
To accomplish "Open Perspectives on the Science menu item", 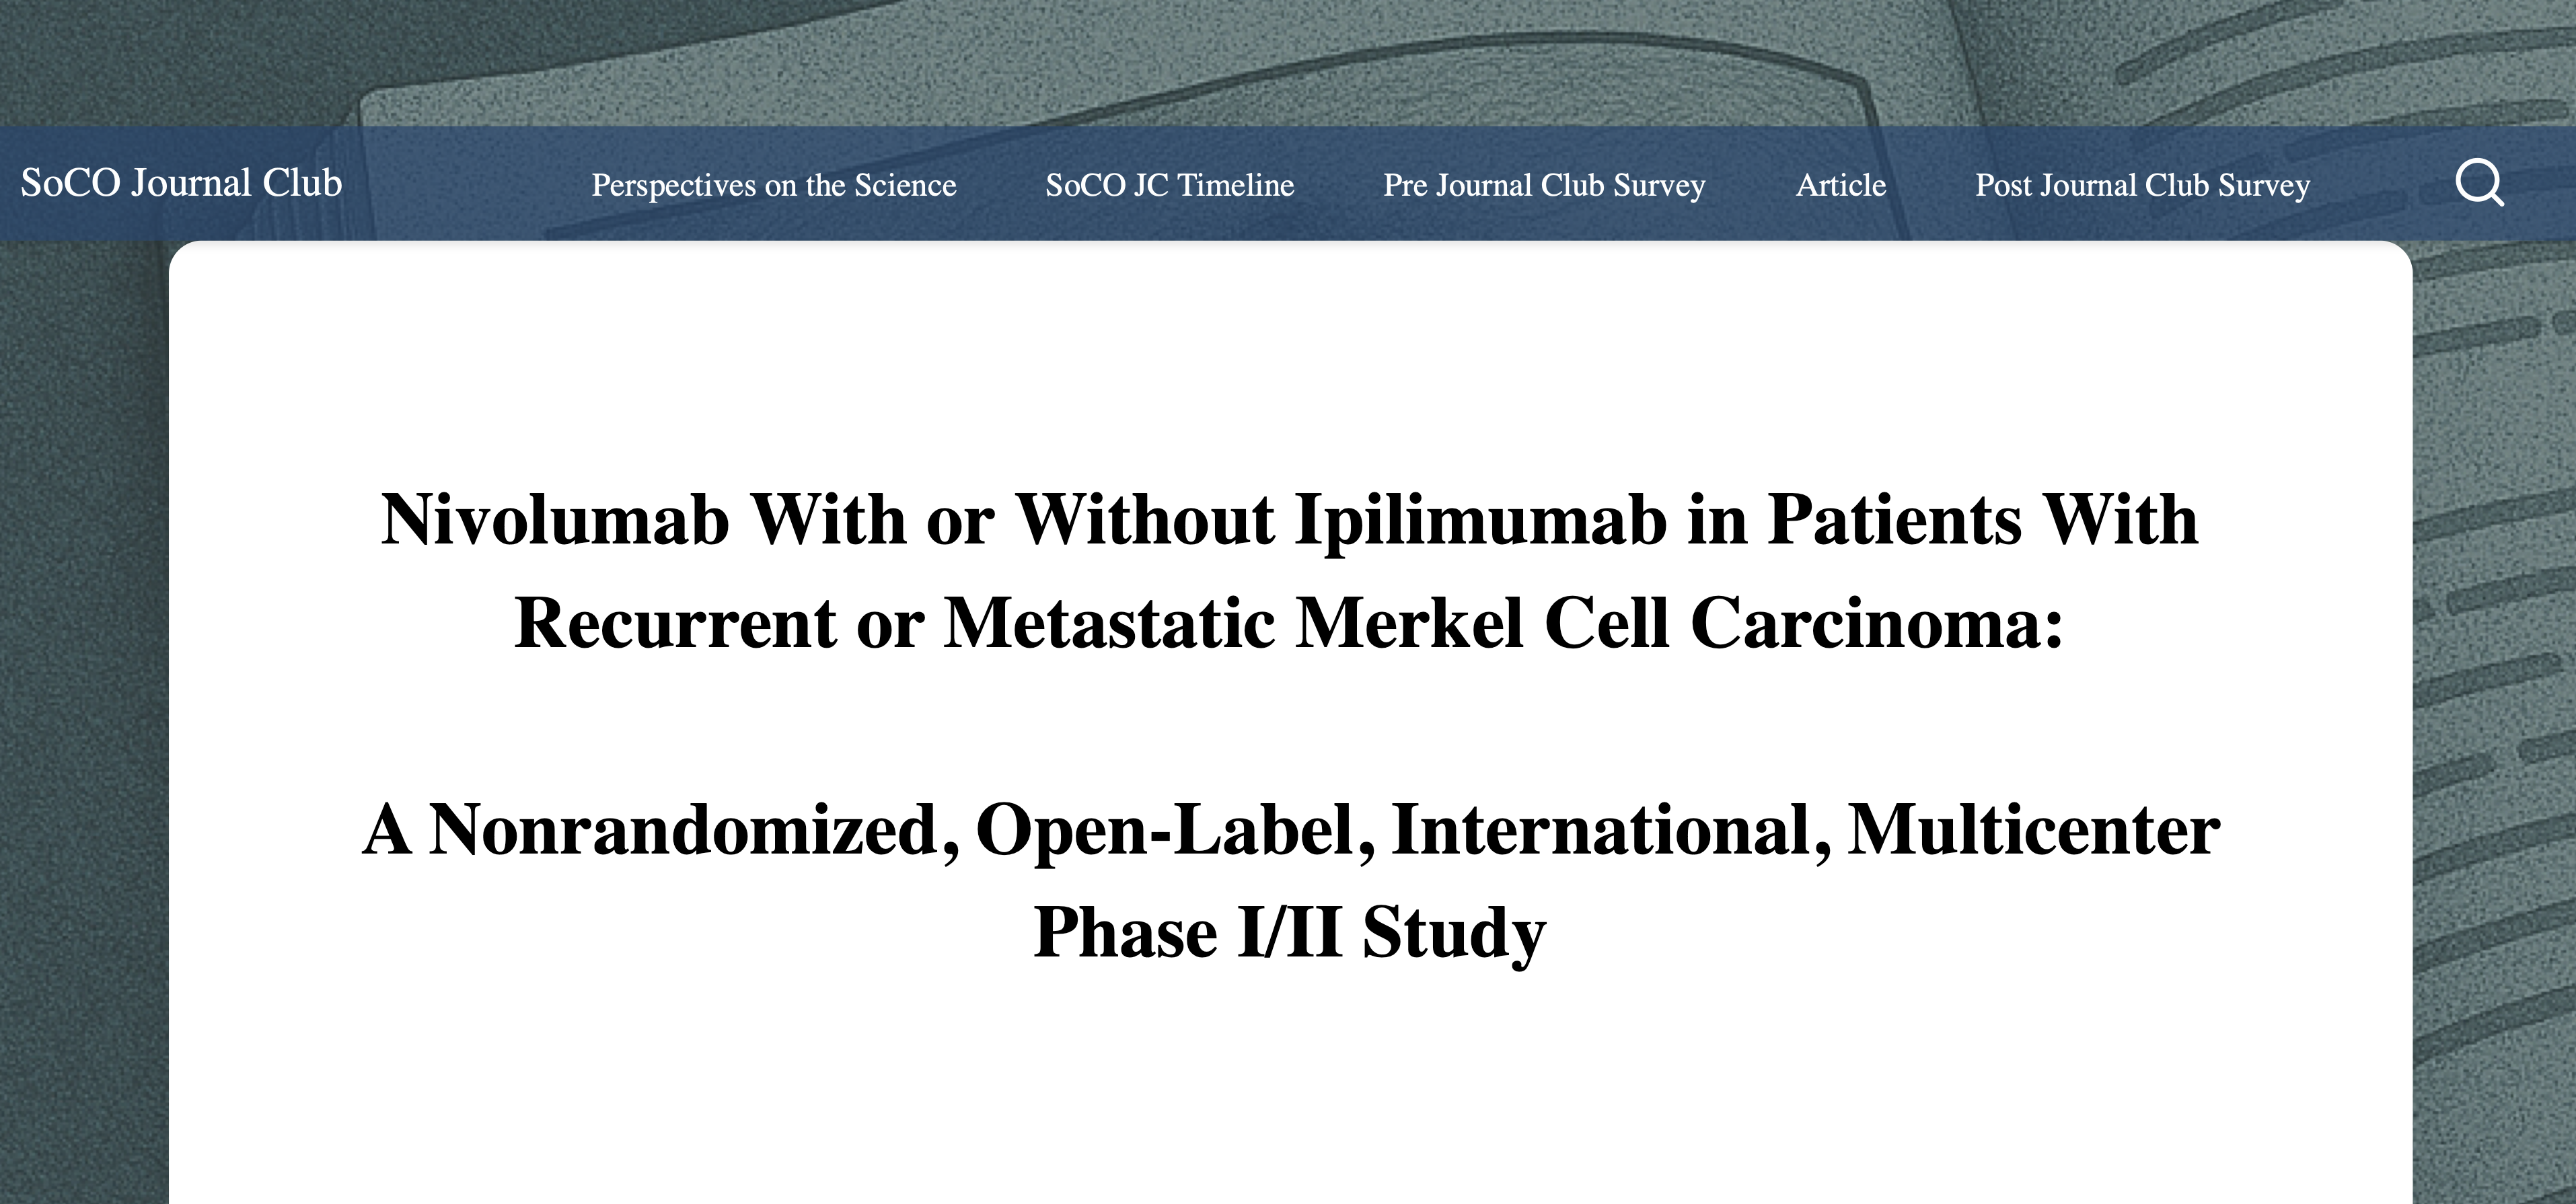I will pyautogui.click(x=774, y=185).
